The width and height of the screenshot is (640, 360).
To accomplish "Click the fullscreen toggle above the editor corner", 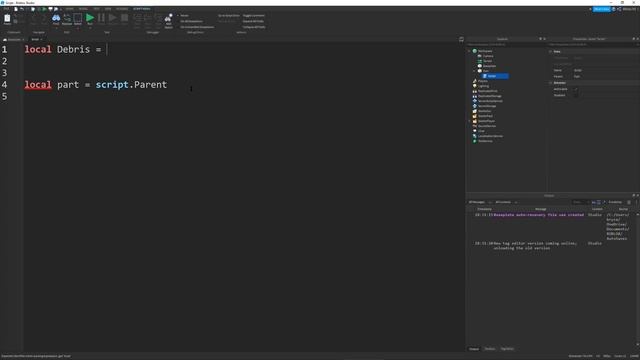I will point(461,40).
